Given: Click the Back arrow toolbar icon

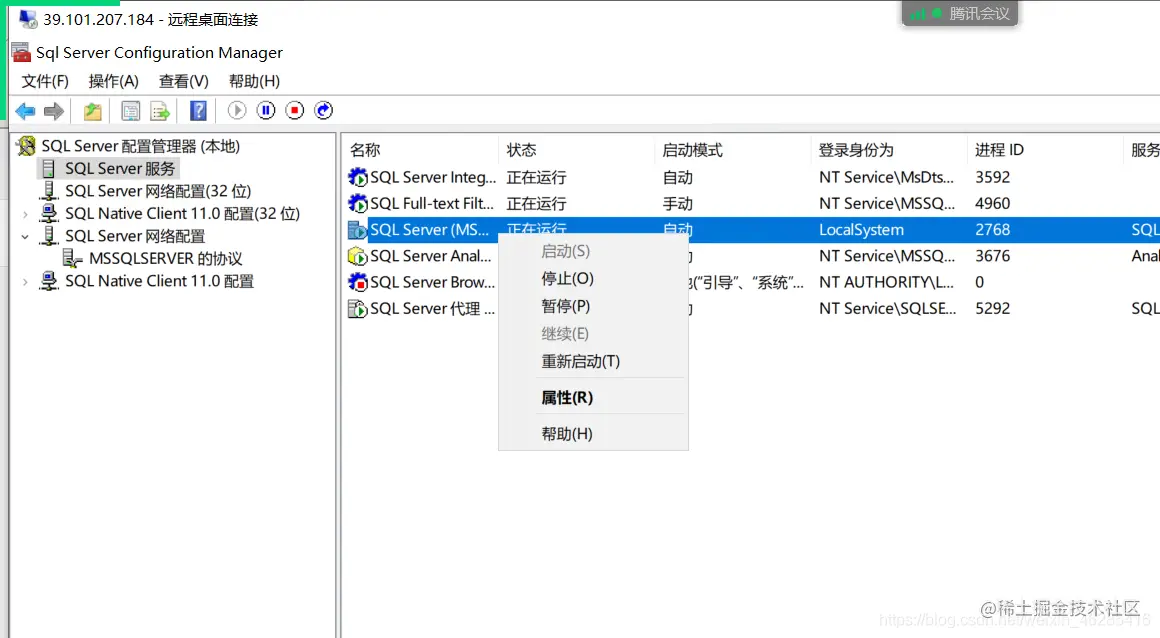Looking at the screenshot, I should coord(25,111).
